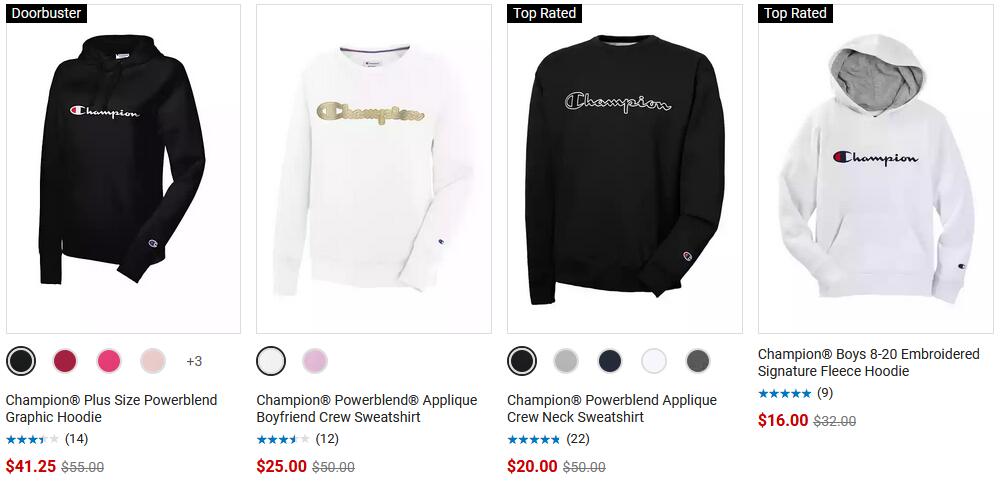
Task: Choose the lavender Boyfriend Crew color
Action: tap(315, 361)
